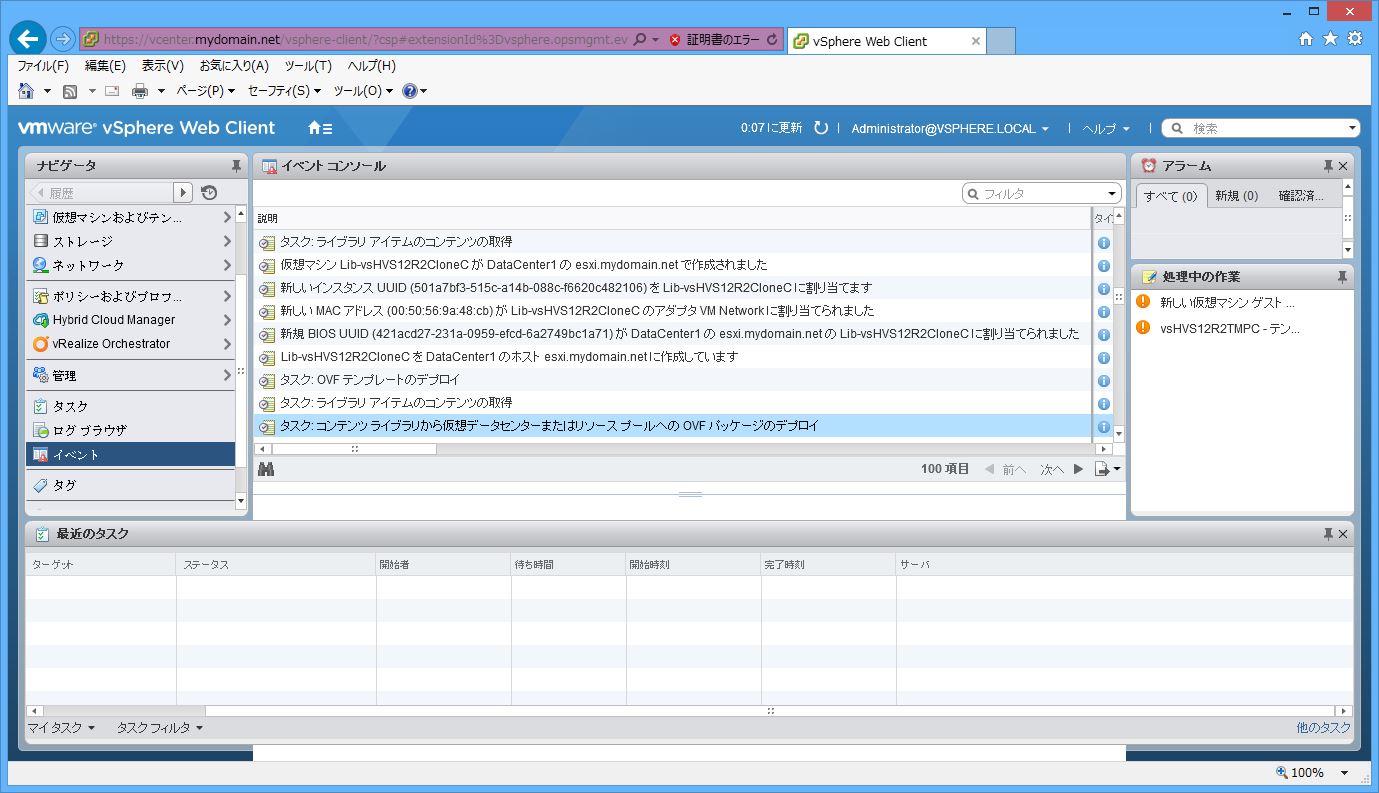
Task: Open the Administrator@VSPHERE.LOCAL user dropdown
Action: 950,129
